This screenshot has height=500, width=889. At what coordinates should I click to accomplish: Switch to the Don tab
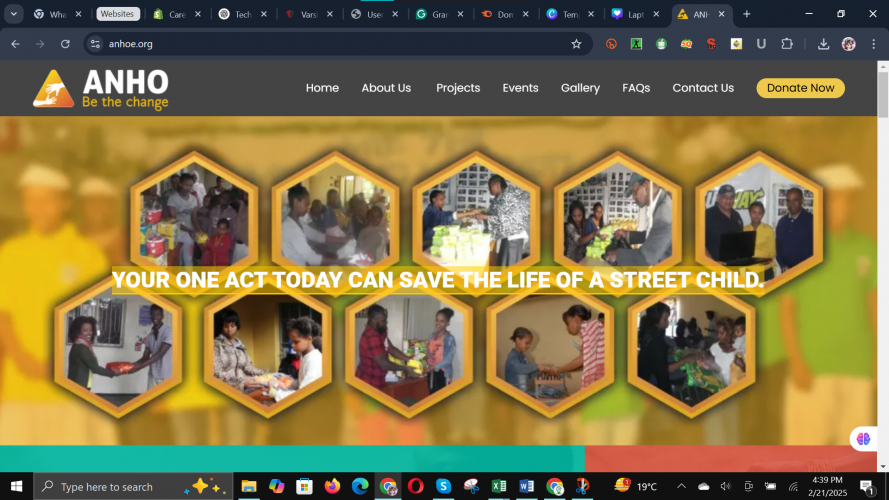(x=505, y=14)
